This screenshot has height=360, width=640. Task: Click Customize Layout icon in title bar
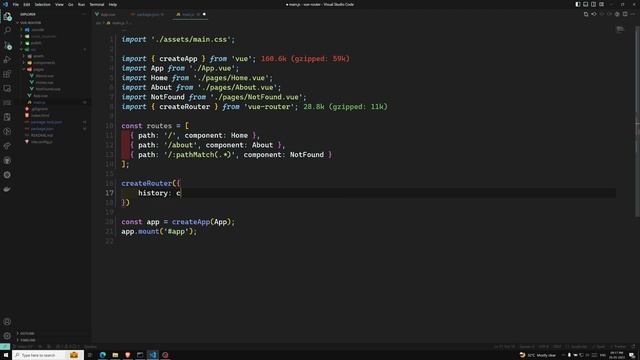pyautogui.click(x=602, y=4)
